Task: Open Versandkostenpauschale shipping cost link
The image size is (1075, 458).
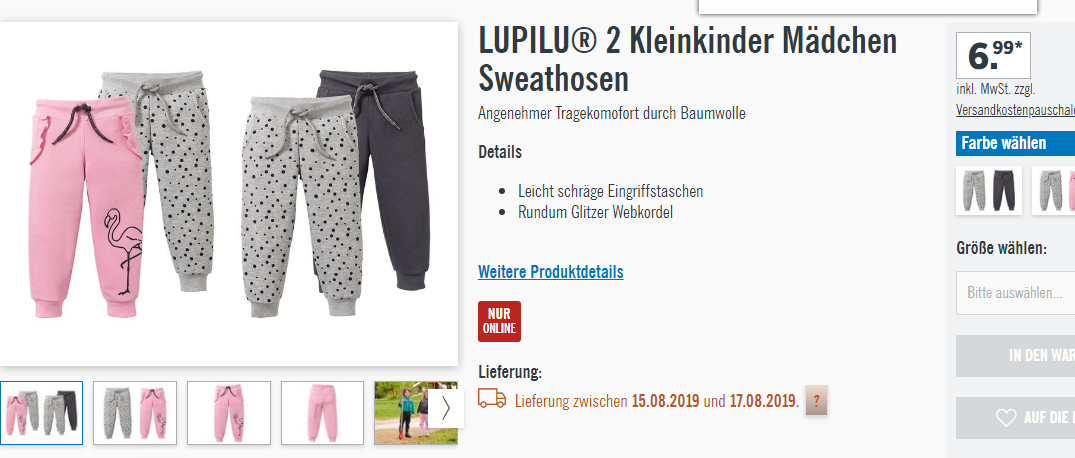Action: pyautogui.click(x=1015, y=110)
